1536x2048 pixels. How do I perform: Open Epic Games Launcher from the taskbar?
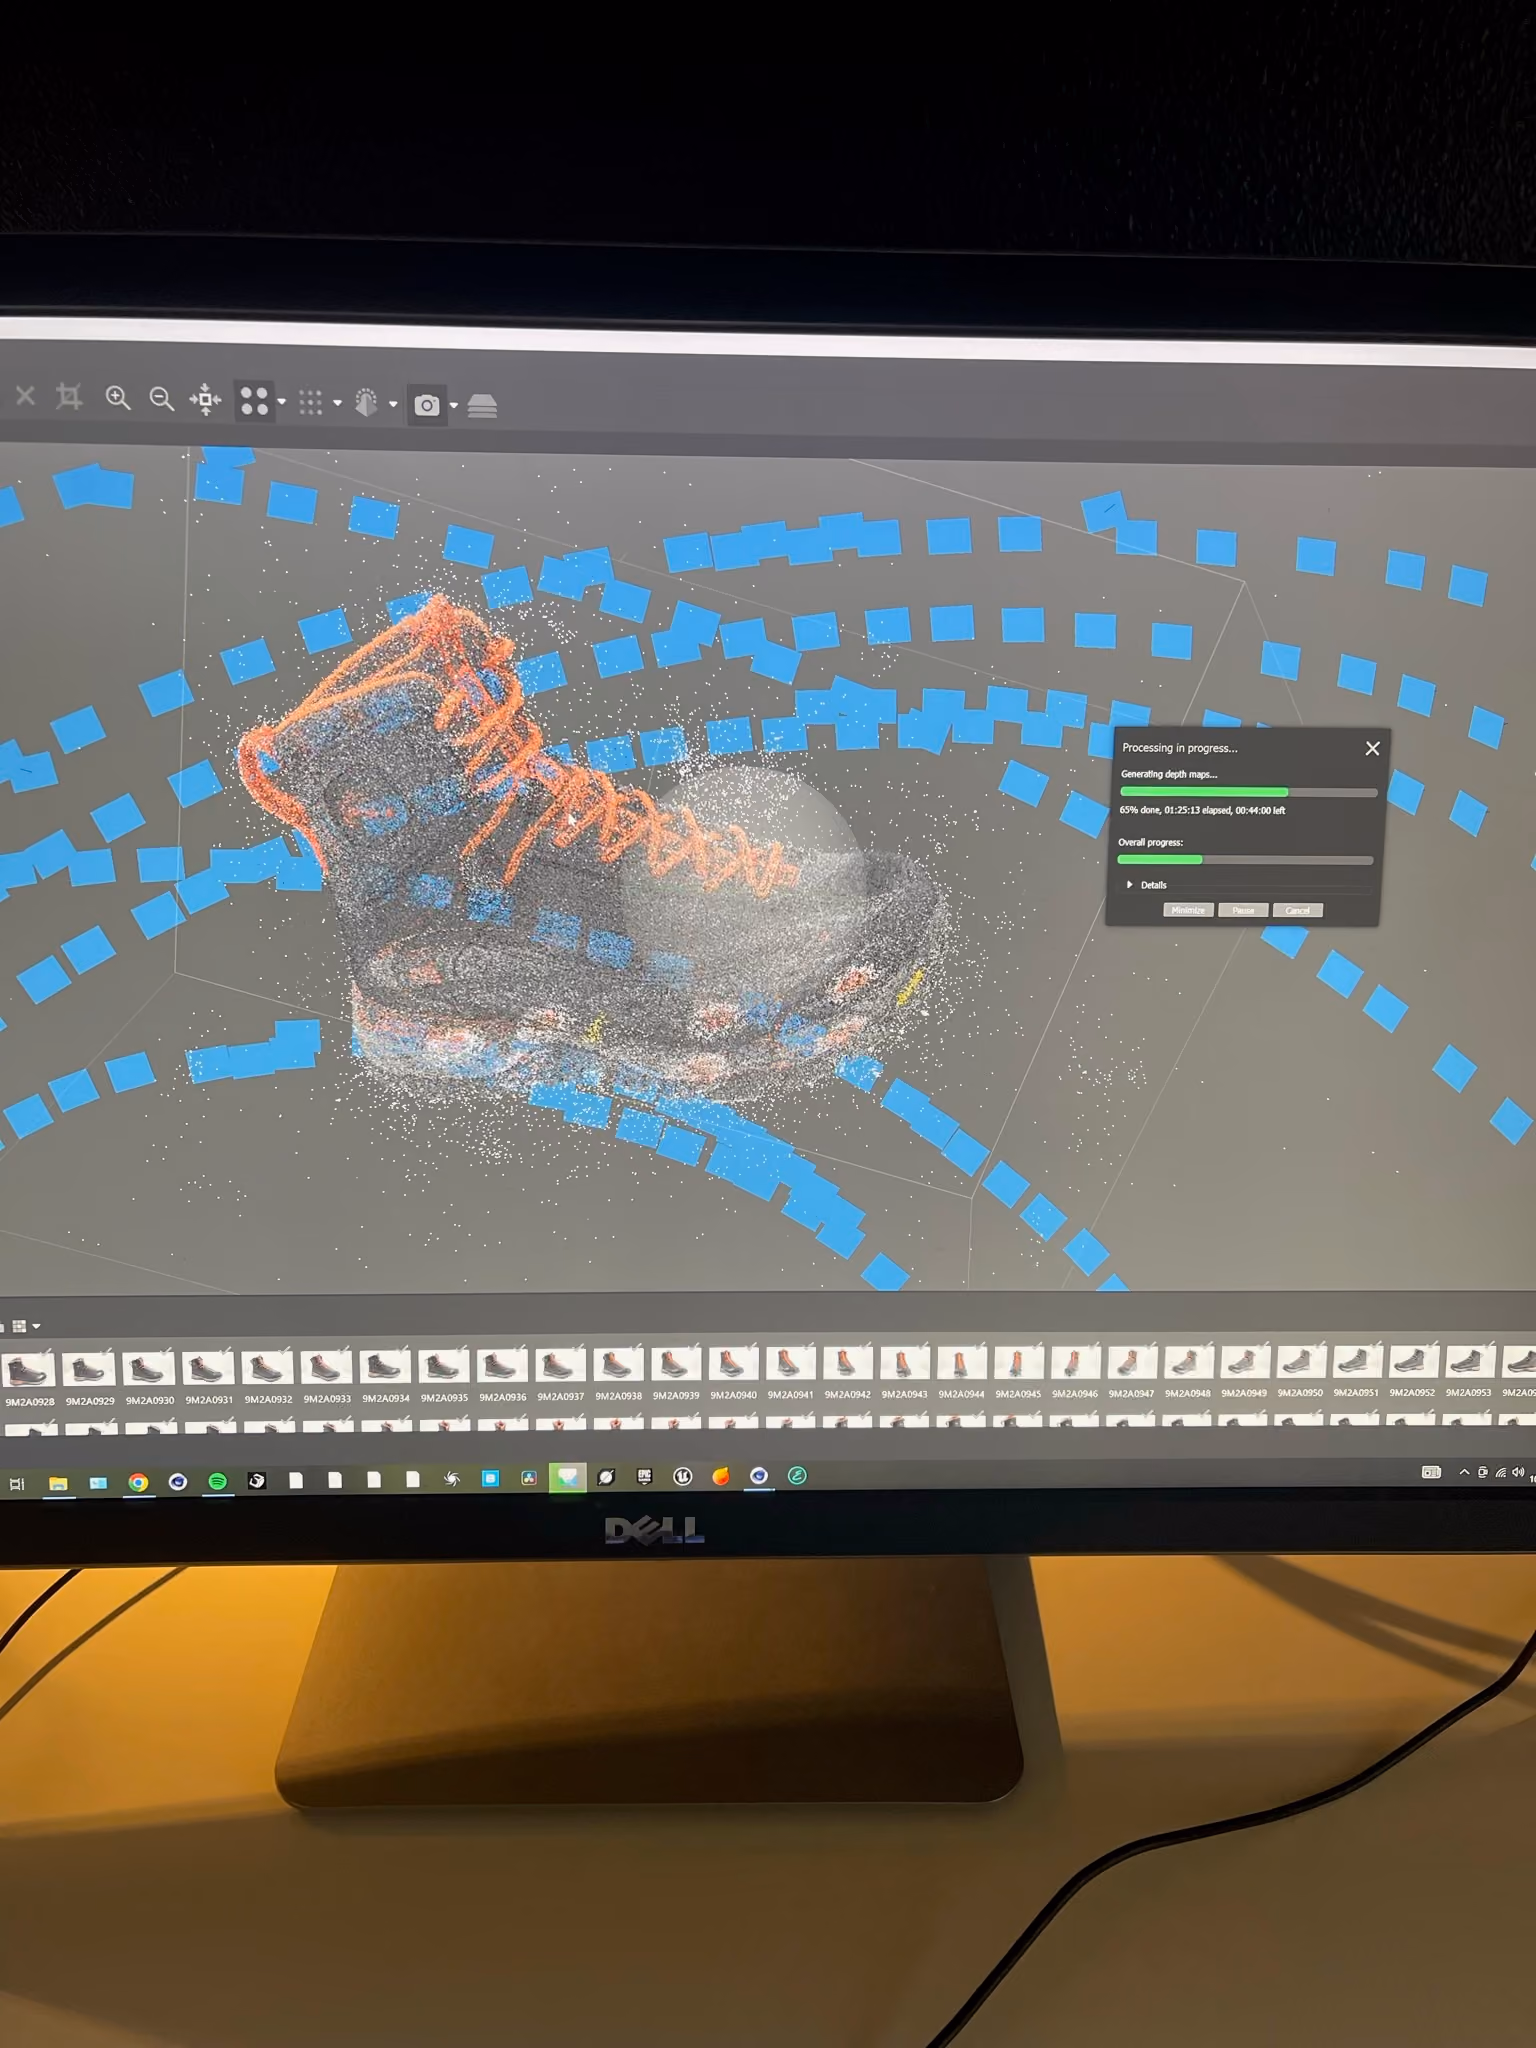click(645, 1476)
